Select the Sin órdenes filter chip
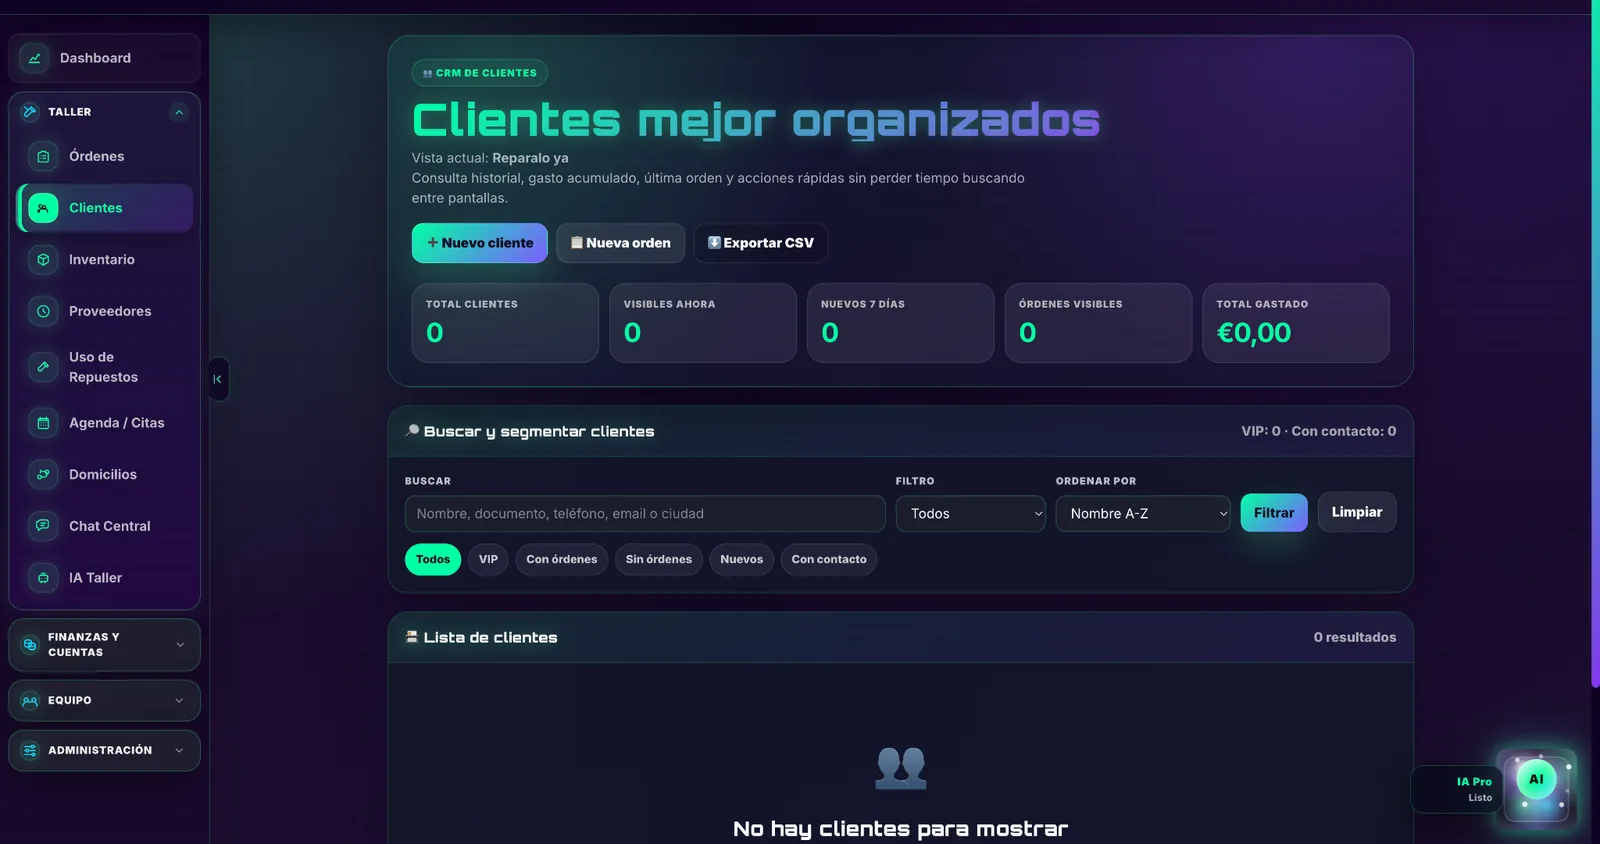Viewport: 1600px width, 844px height. 659,560
